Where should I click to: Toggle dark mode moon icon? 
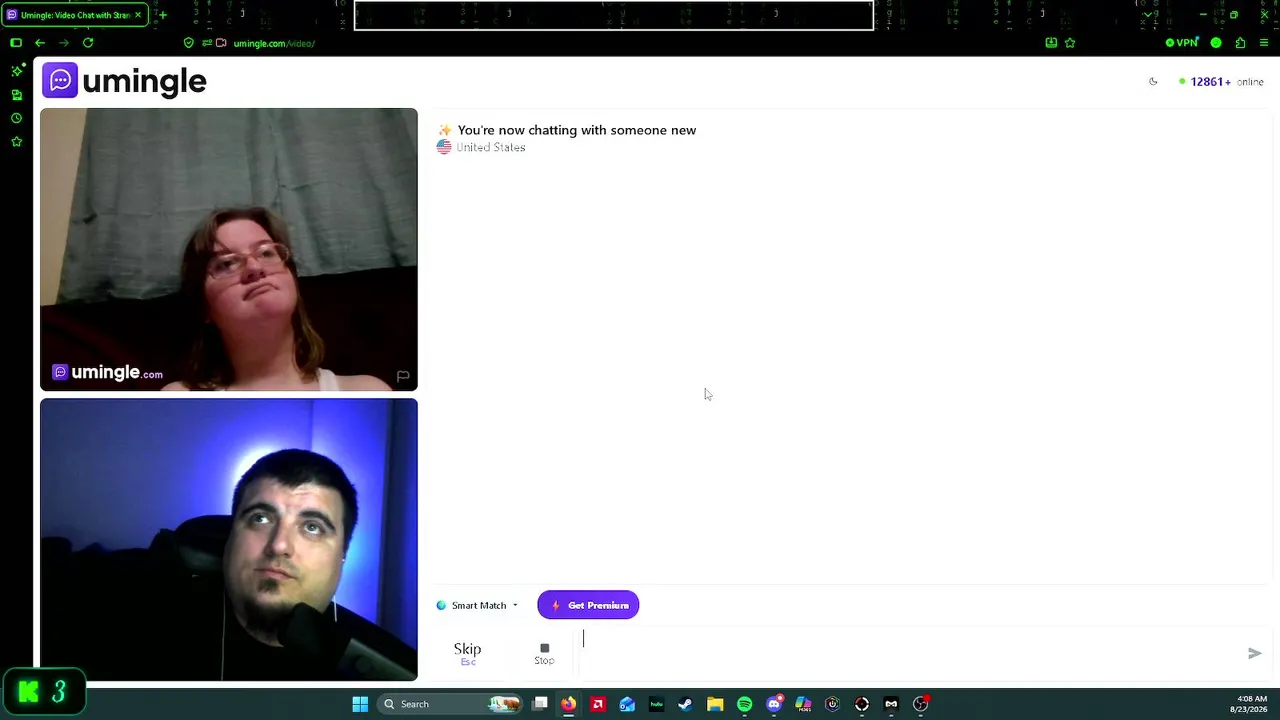pyautogui.click(x=1153, y=82)
